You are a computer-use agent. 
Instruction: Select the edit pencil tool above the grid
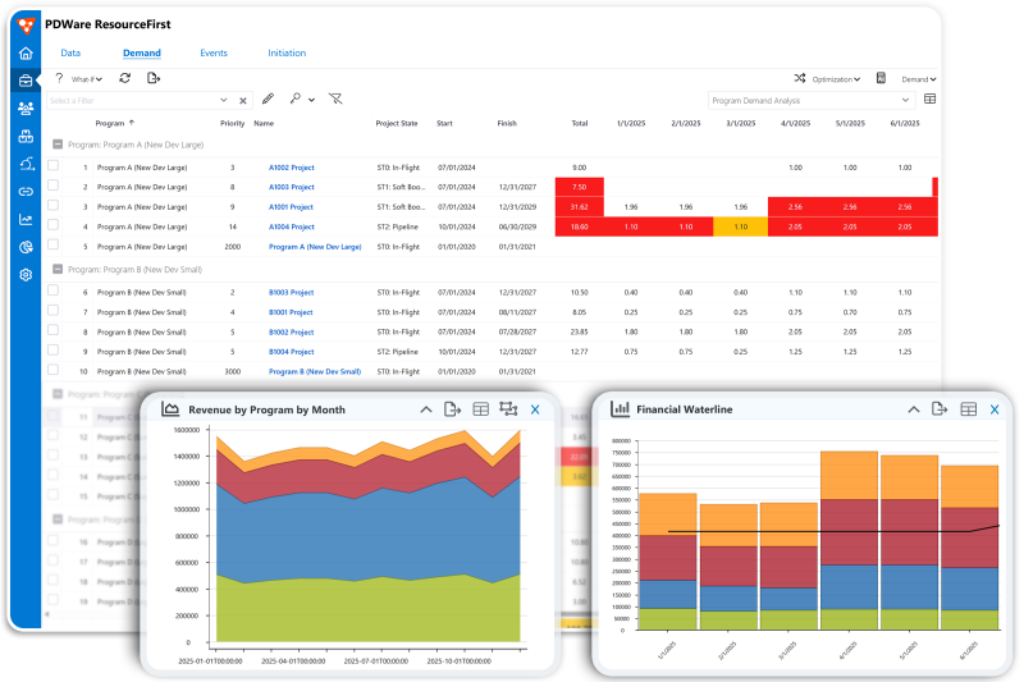click(x=268, y=99)
